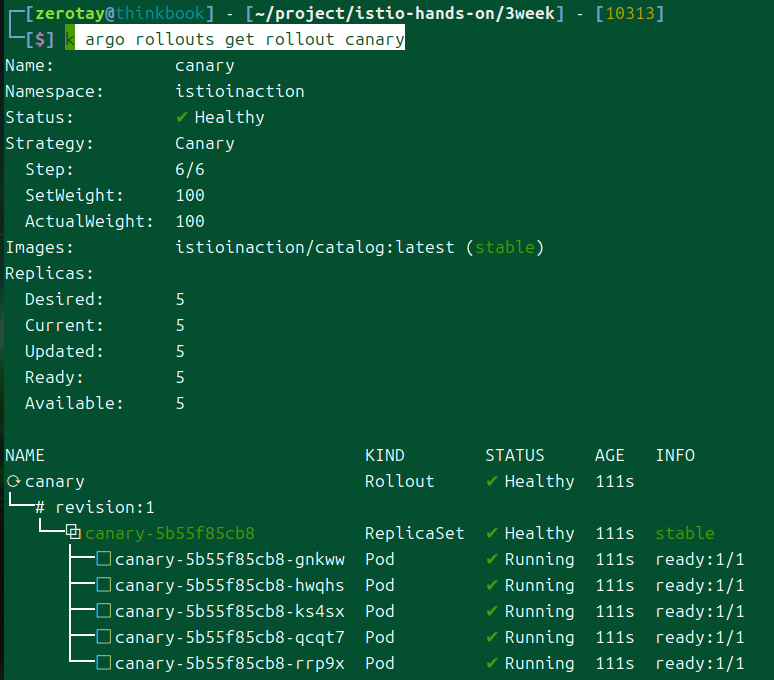
Task: Click the pod name 'canary-5b55f85cb8-rrp9x'
Action: [x=230, y=663]
